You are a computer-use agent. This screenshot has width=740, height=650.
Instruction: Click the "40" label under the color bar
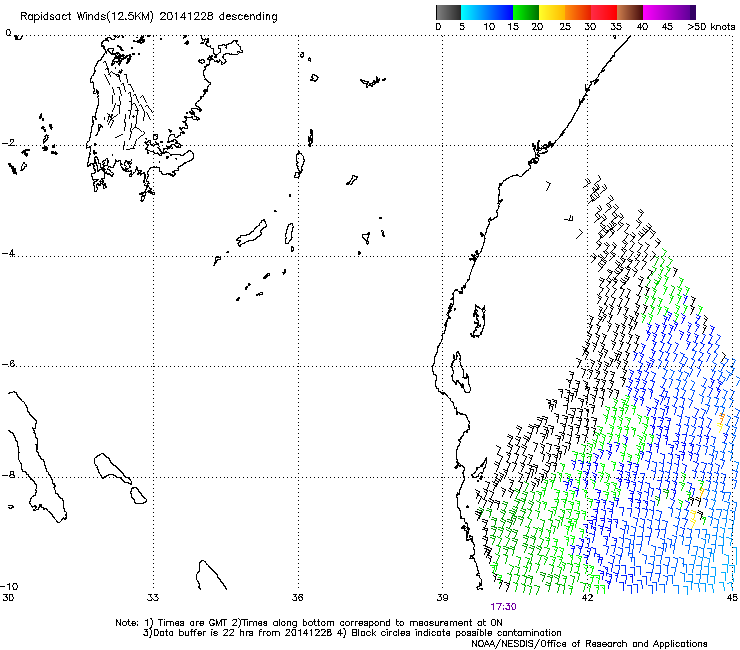coord(642,27)
